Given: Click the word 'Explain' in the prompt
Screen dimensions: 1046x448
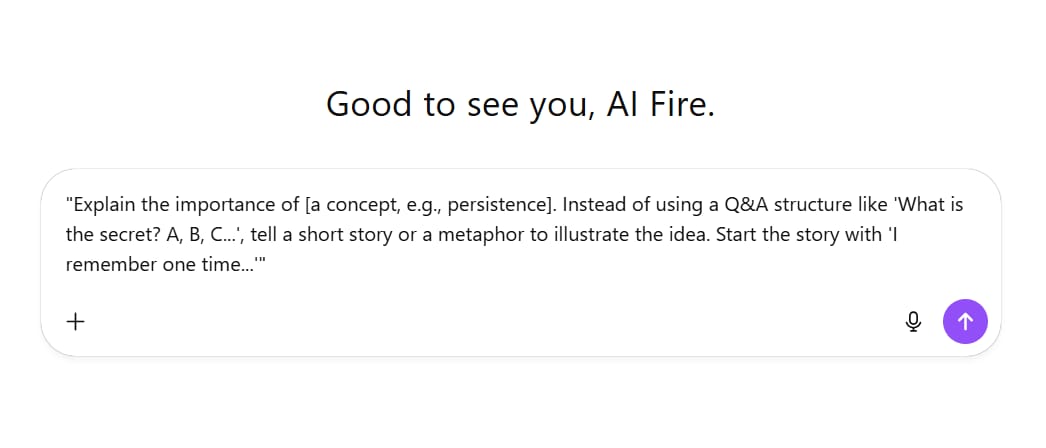Looking at the screenshot, I should click(103, 205).
